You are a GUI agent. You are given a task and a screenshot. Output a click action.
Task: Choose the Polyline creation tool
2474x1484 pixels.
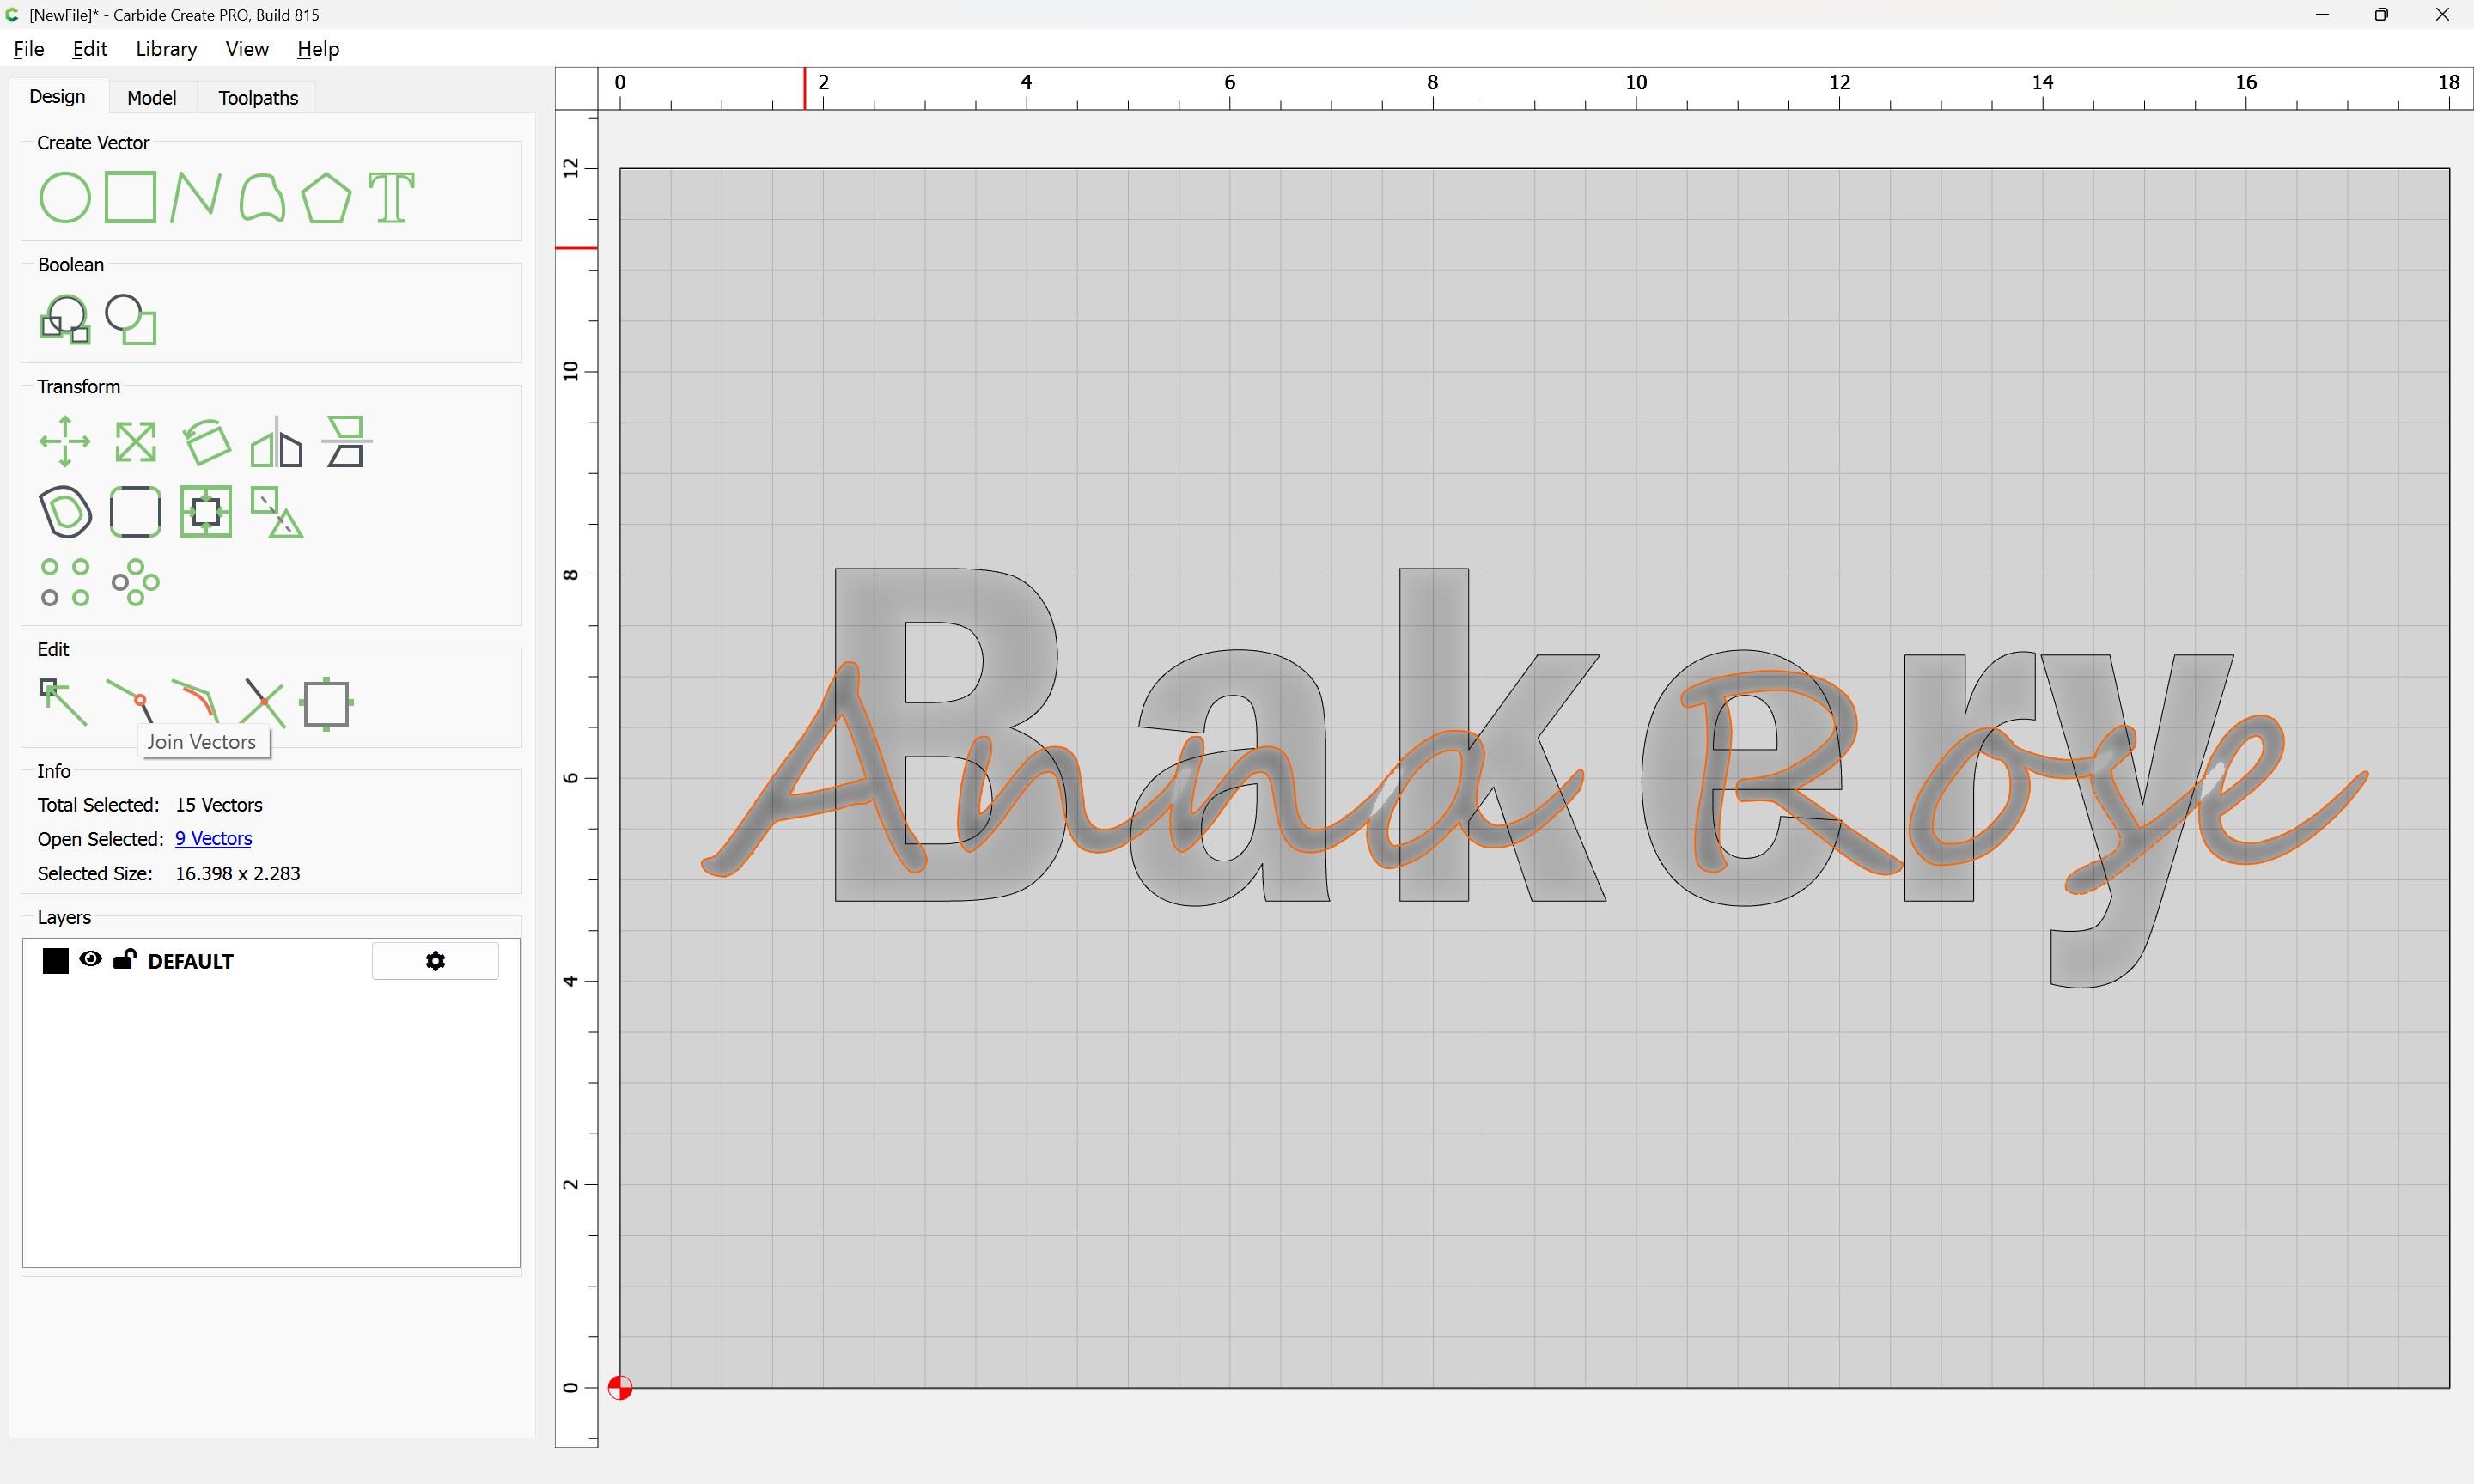coord(195,197)
